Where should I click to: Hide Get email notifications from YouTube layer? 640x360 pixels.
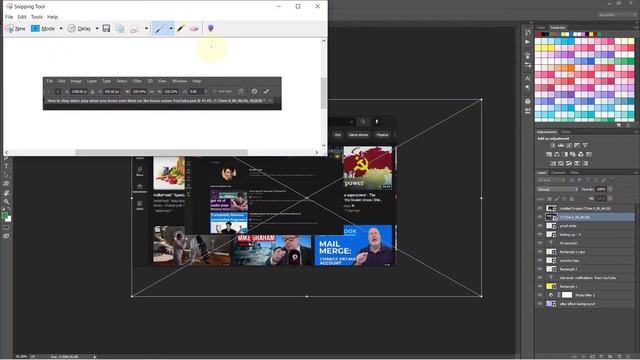pos(540,278)
